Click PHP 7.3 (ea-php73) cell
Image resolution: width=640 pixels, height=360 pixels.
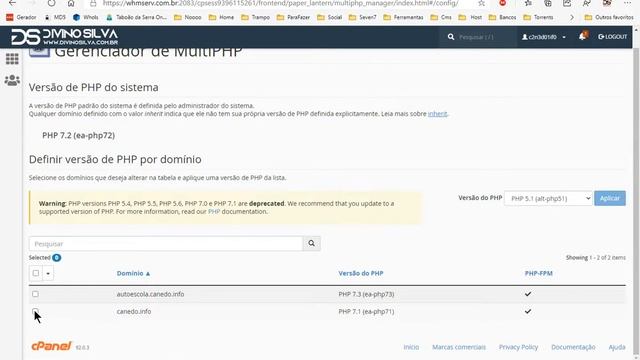[x=366, y=294]
